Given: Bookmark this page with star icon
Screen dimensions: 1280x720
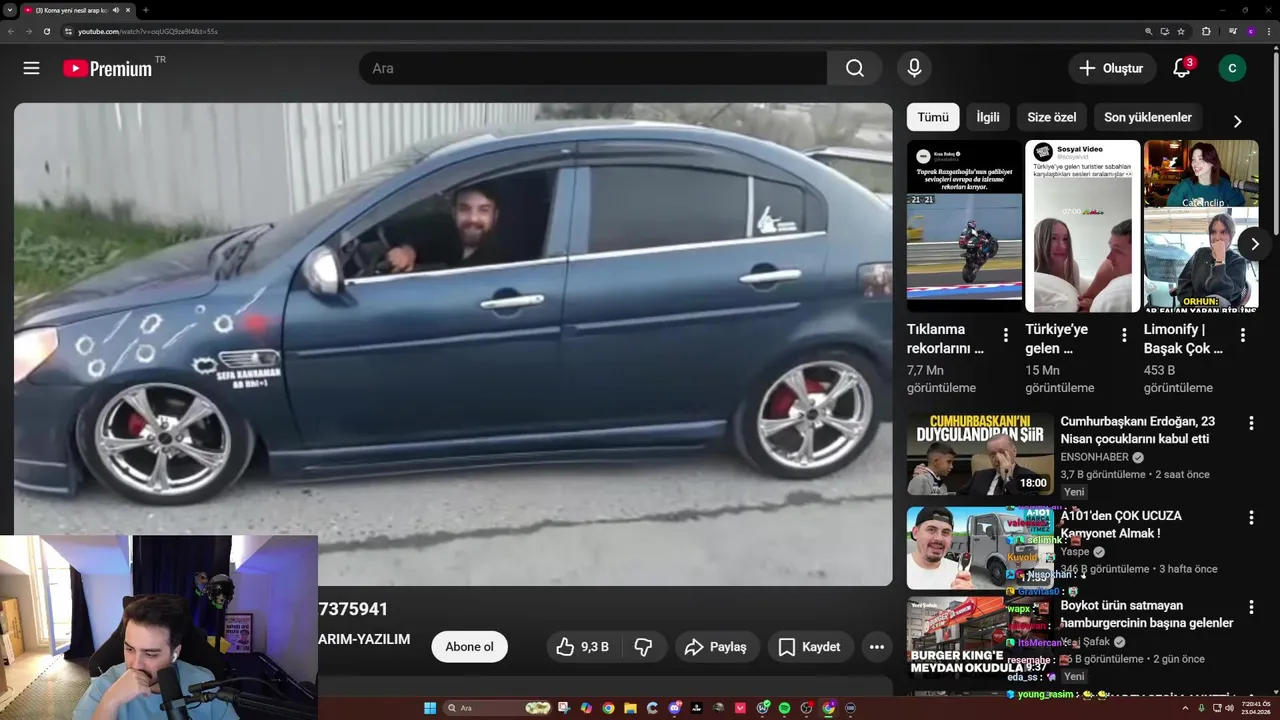Looking at the screenshot, I should [x=1181, y=31].
